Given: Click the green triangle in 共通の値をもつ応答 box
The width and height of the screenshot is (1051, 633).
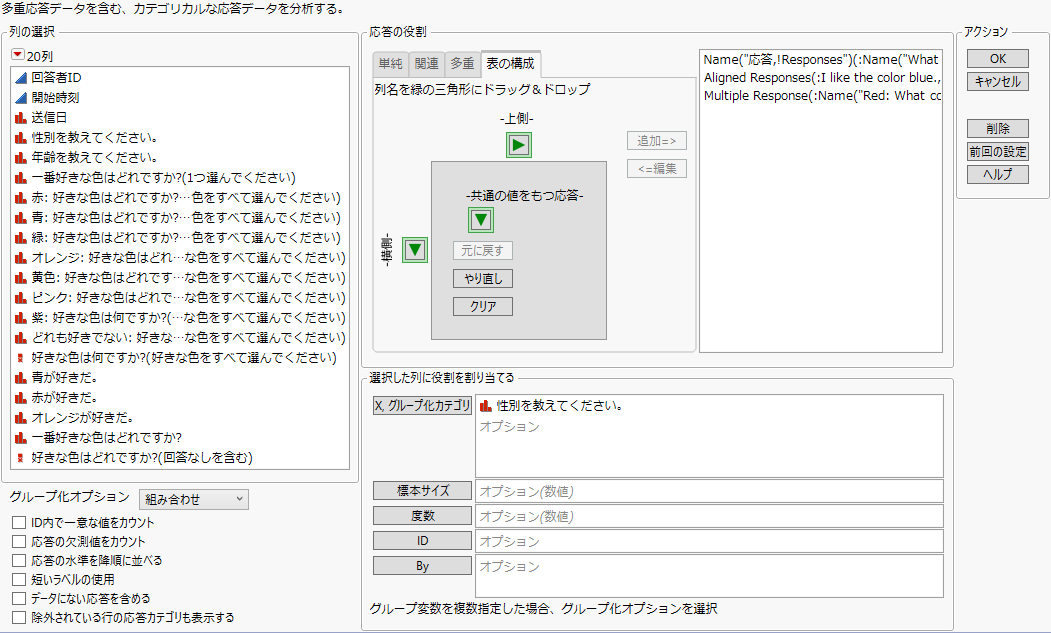Looking at the screenshot, I should pos(480,220).
